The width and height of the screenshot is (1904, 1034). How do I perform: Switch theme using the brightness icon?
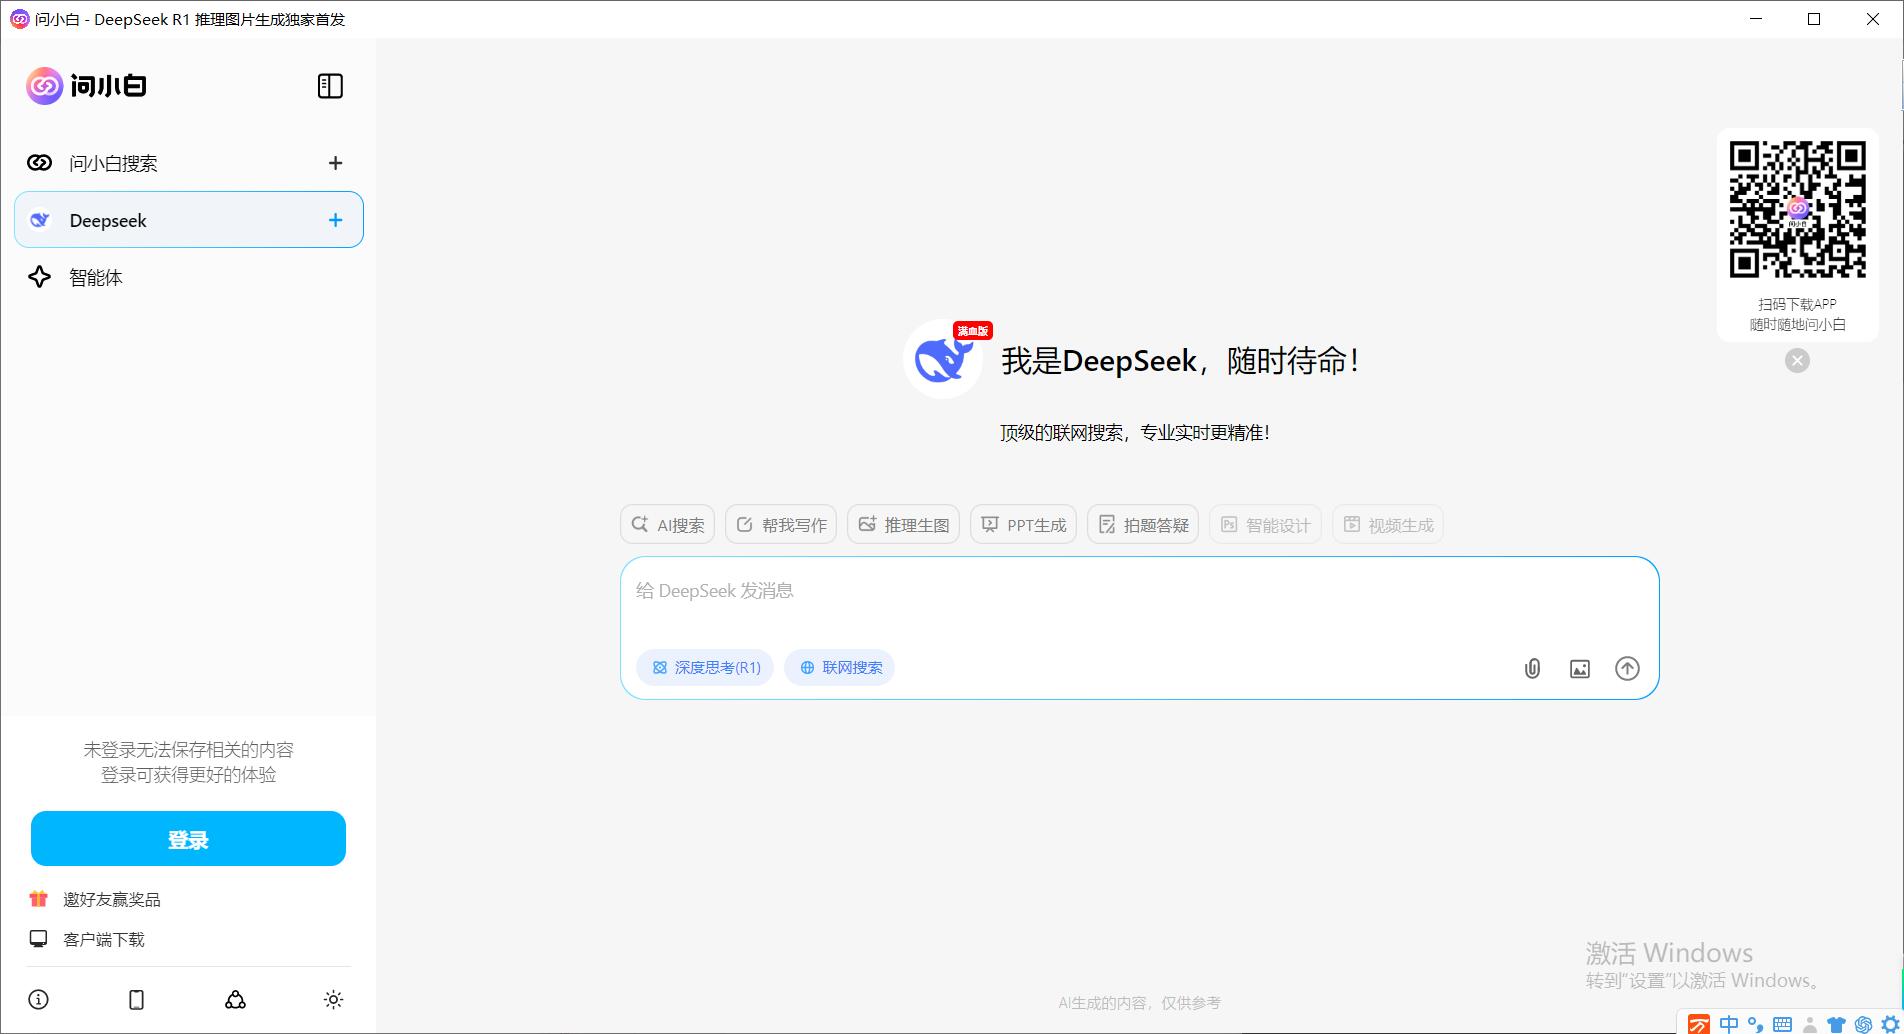pos(332,999)
